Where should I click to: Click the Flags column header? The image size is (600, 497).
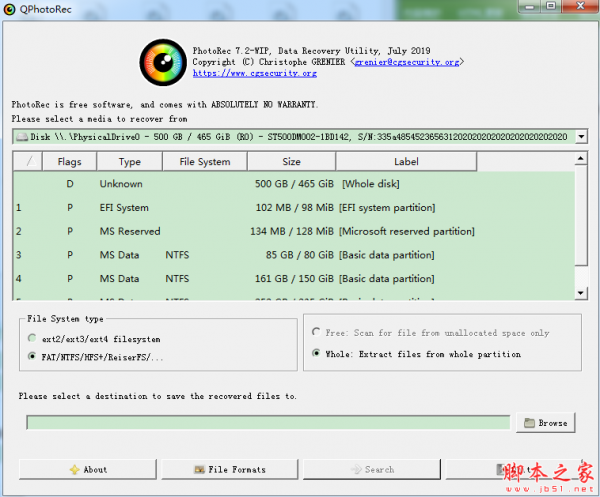pos(69,161)
